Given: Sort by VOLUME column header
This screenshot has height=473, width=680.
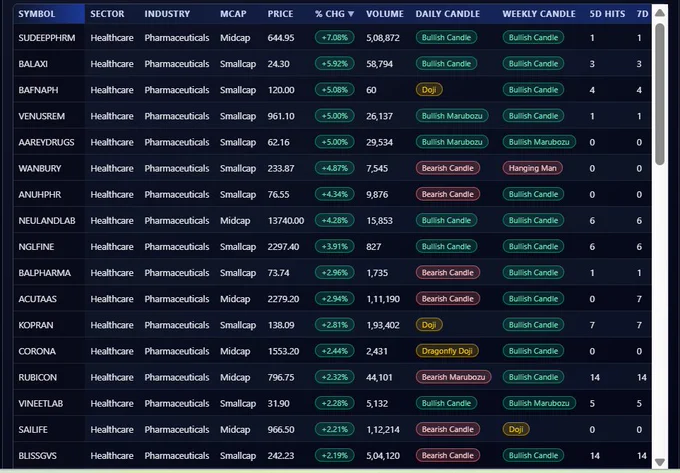Looking at the screenshot, I should [385, 14].
